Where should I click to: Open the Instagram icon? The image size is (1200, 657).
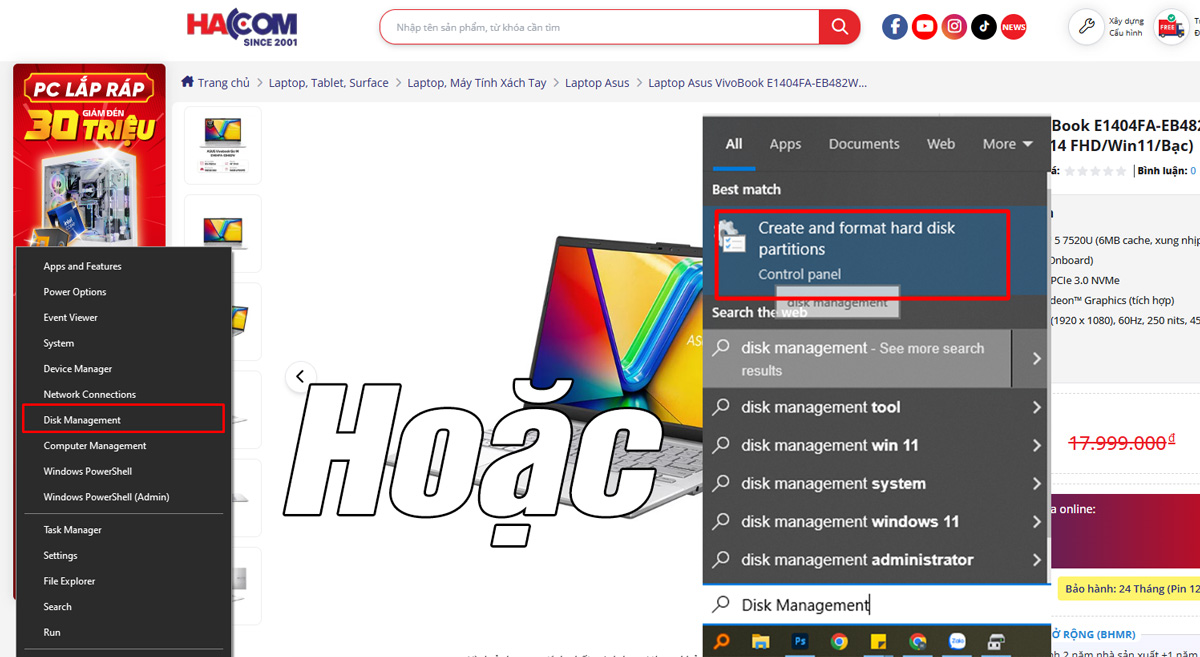point(954,26)
